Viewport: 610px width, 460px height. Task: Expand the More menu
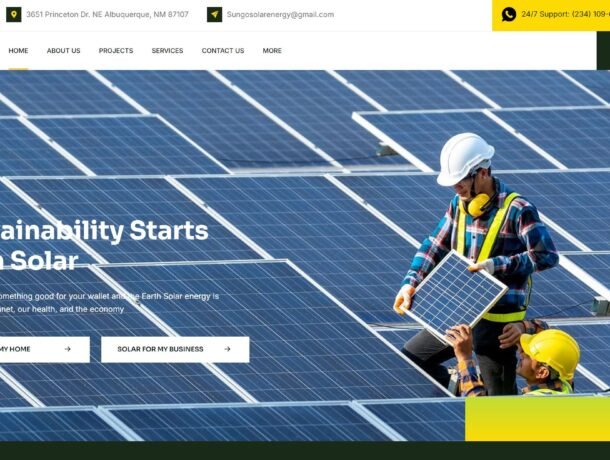click(x=272, y=51)
